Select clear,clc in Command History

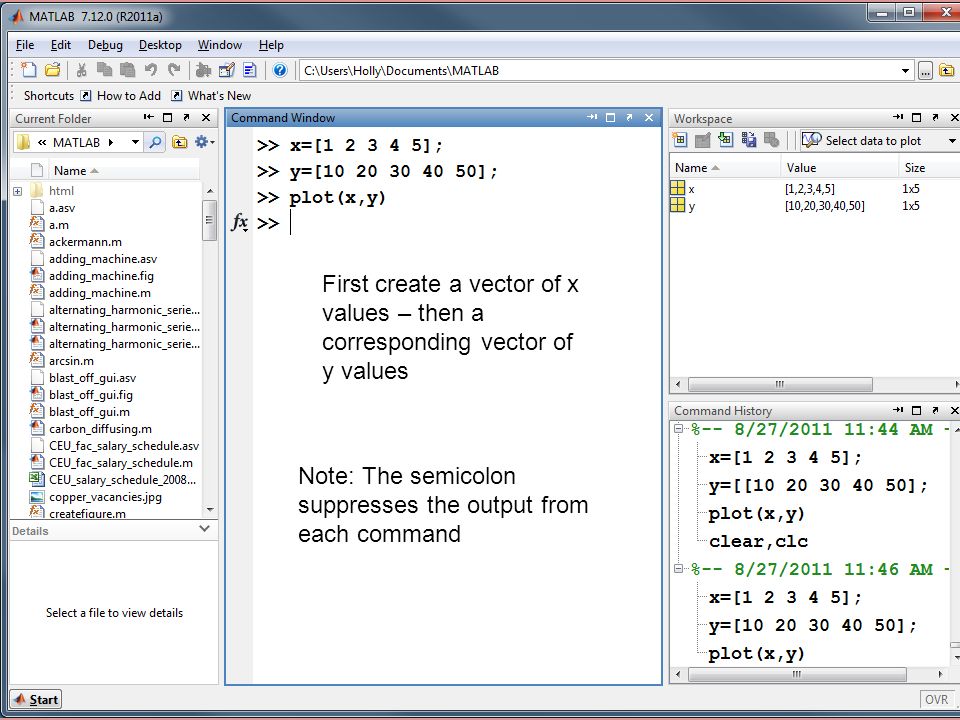click(x=759, y=542)
